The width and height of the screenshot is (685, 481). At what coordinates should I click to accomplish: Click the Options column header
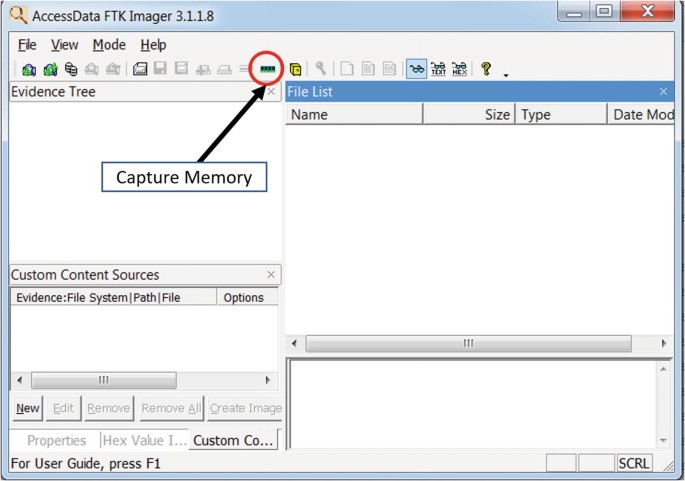(248, 298)
